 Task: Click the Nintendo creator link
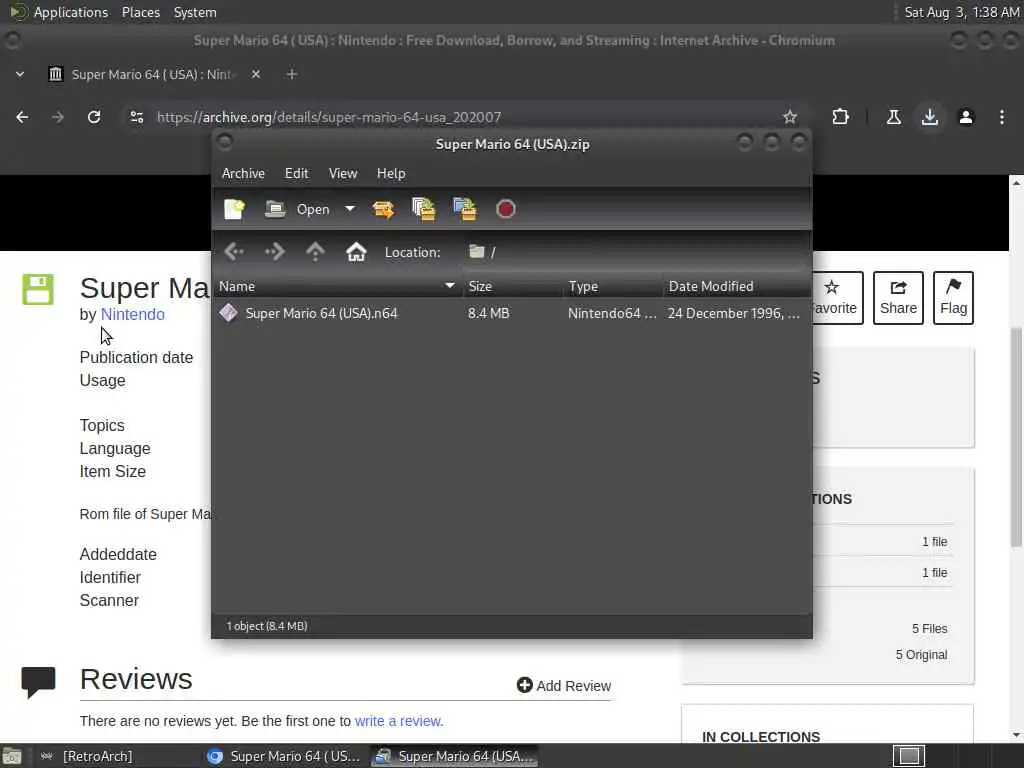[133, 314]
